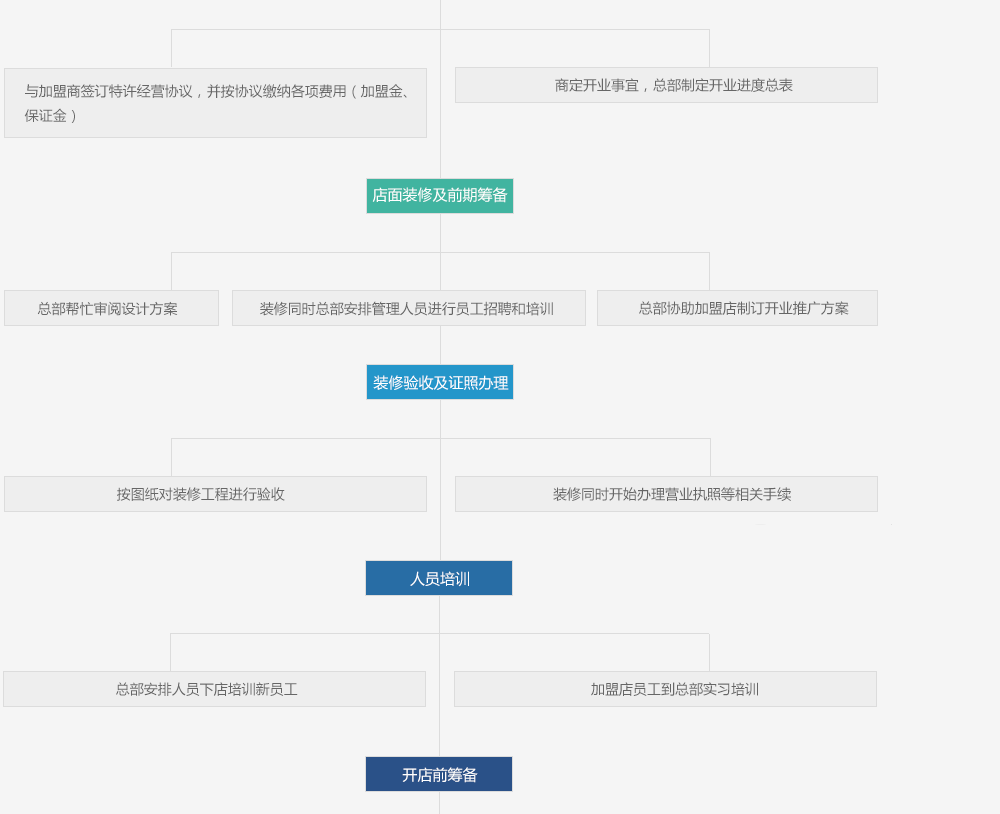Select the staff recruitment and training step box
Image resolution: width=1000 pixels, height=814 pixels.
[408, 308]
